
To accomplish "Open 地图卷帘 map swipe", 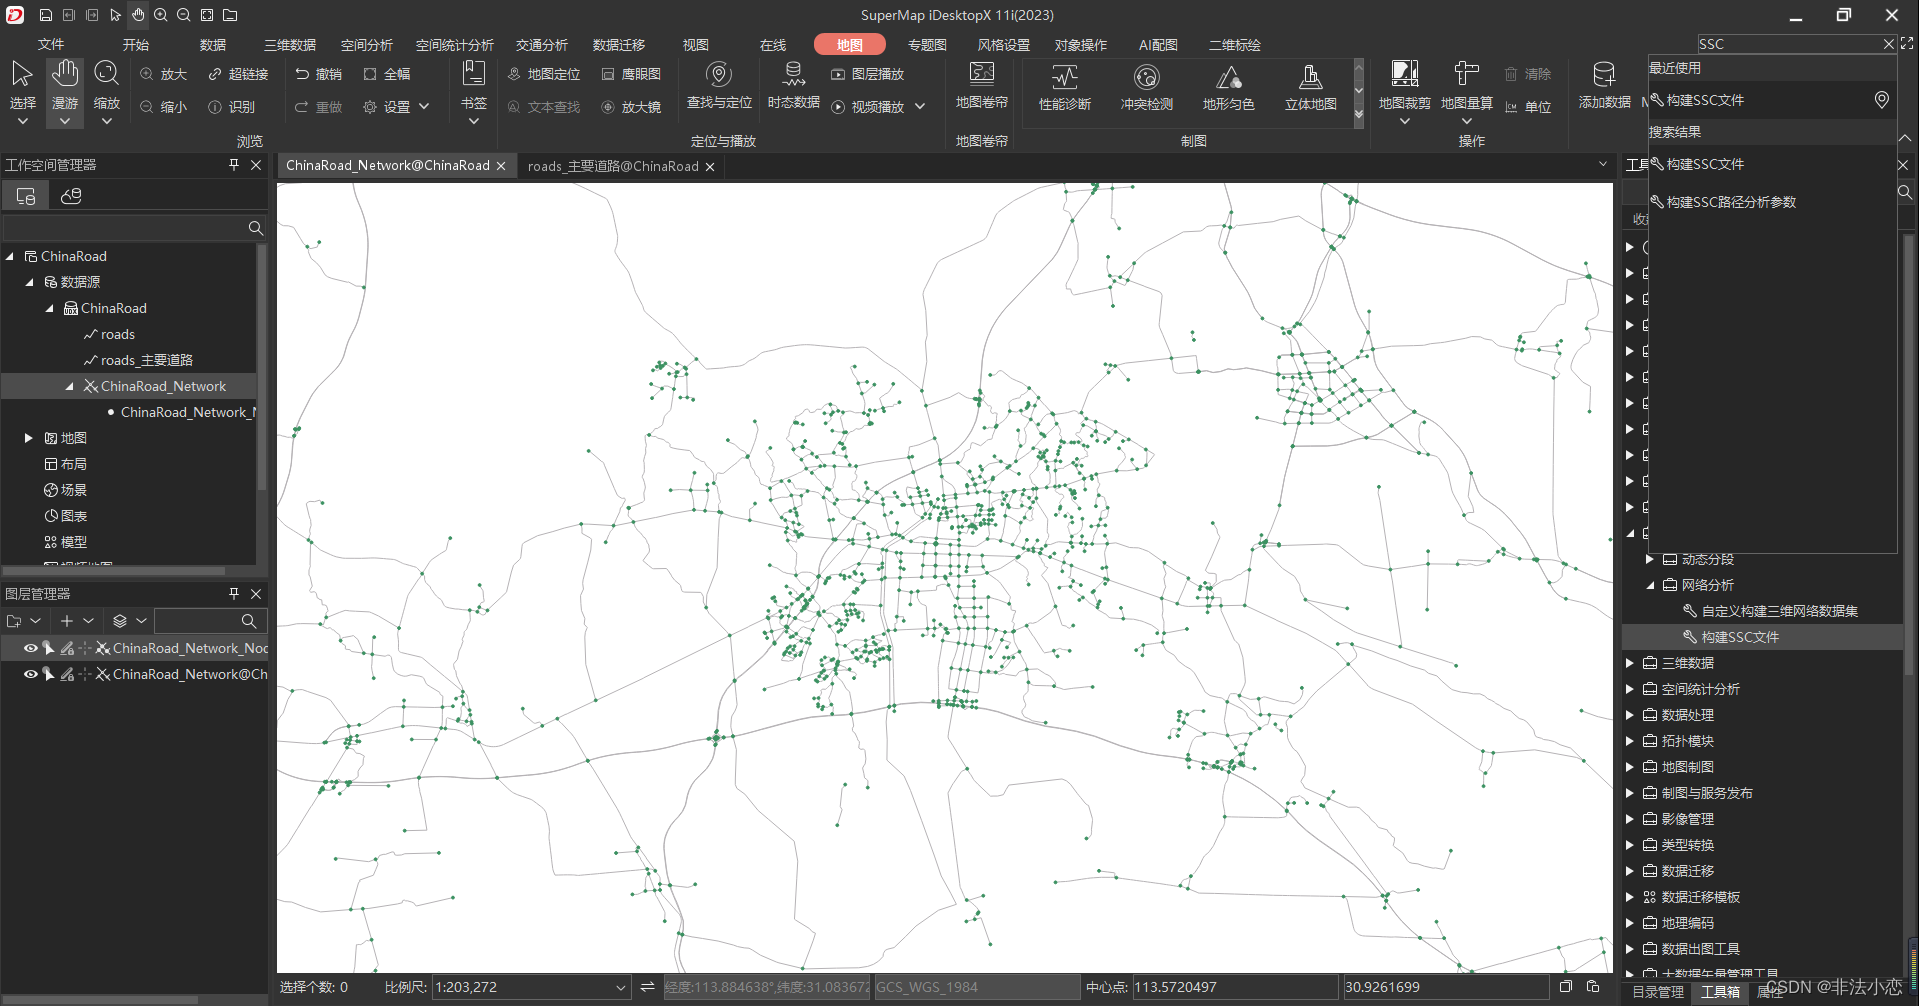I will tap(981, 85).
